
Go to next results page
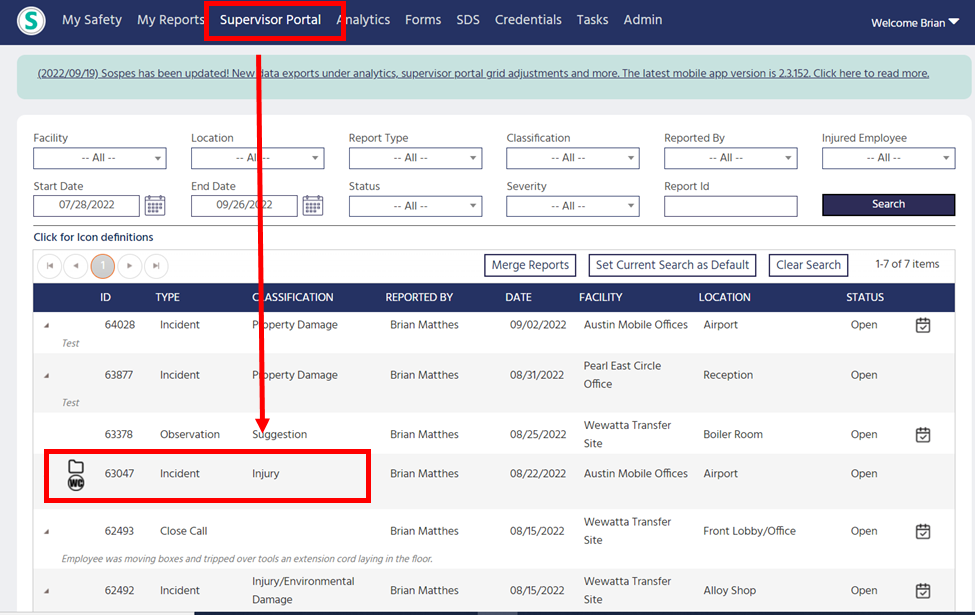coord(129,266)
